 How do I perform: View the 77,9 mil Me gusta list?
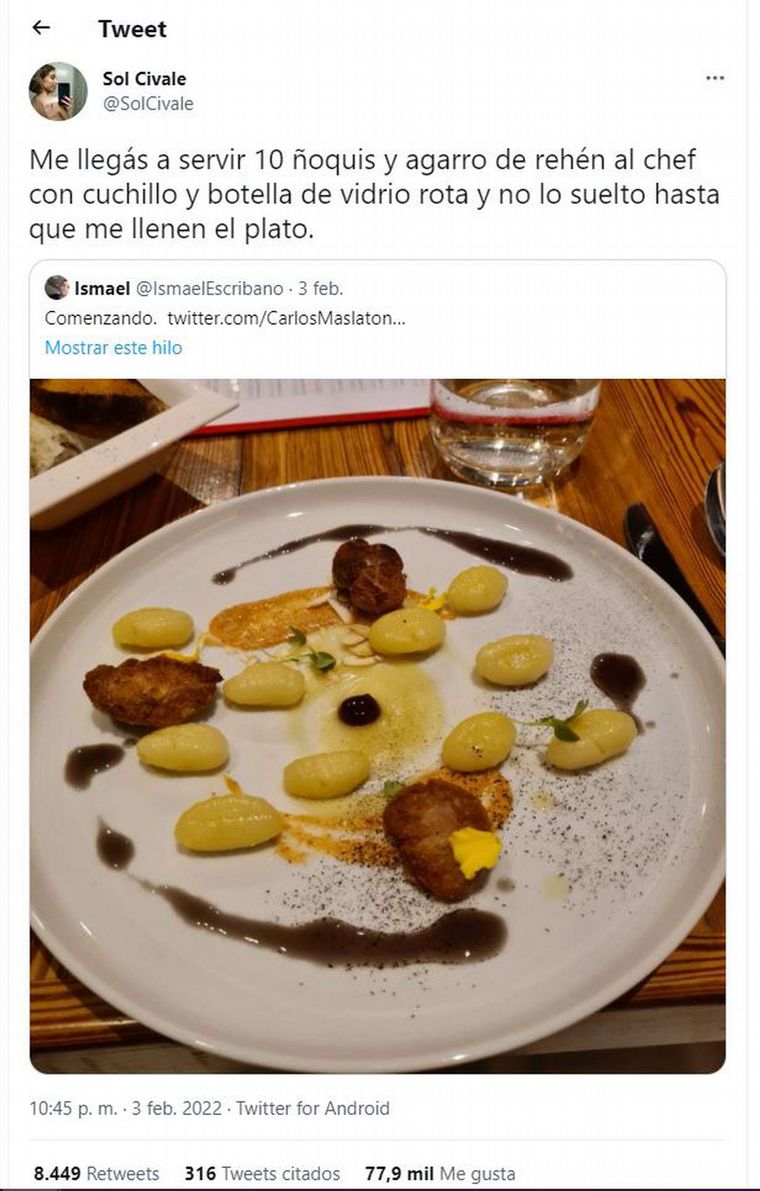[x=439, y=1173]
